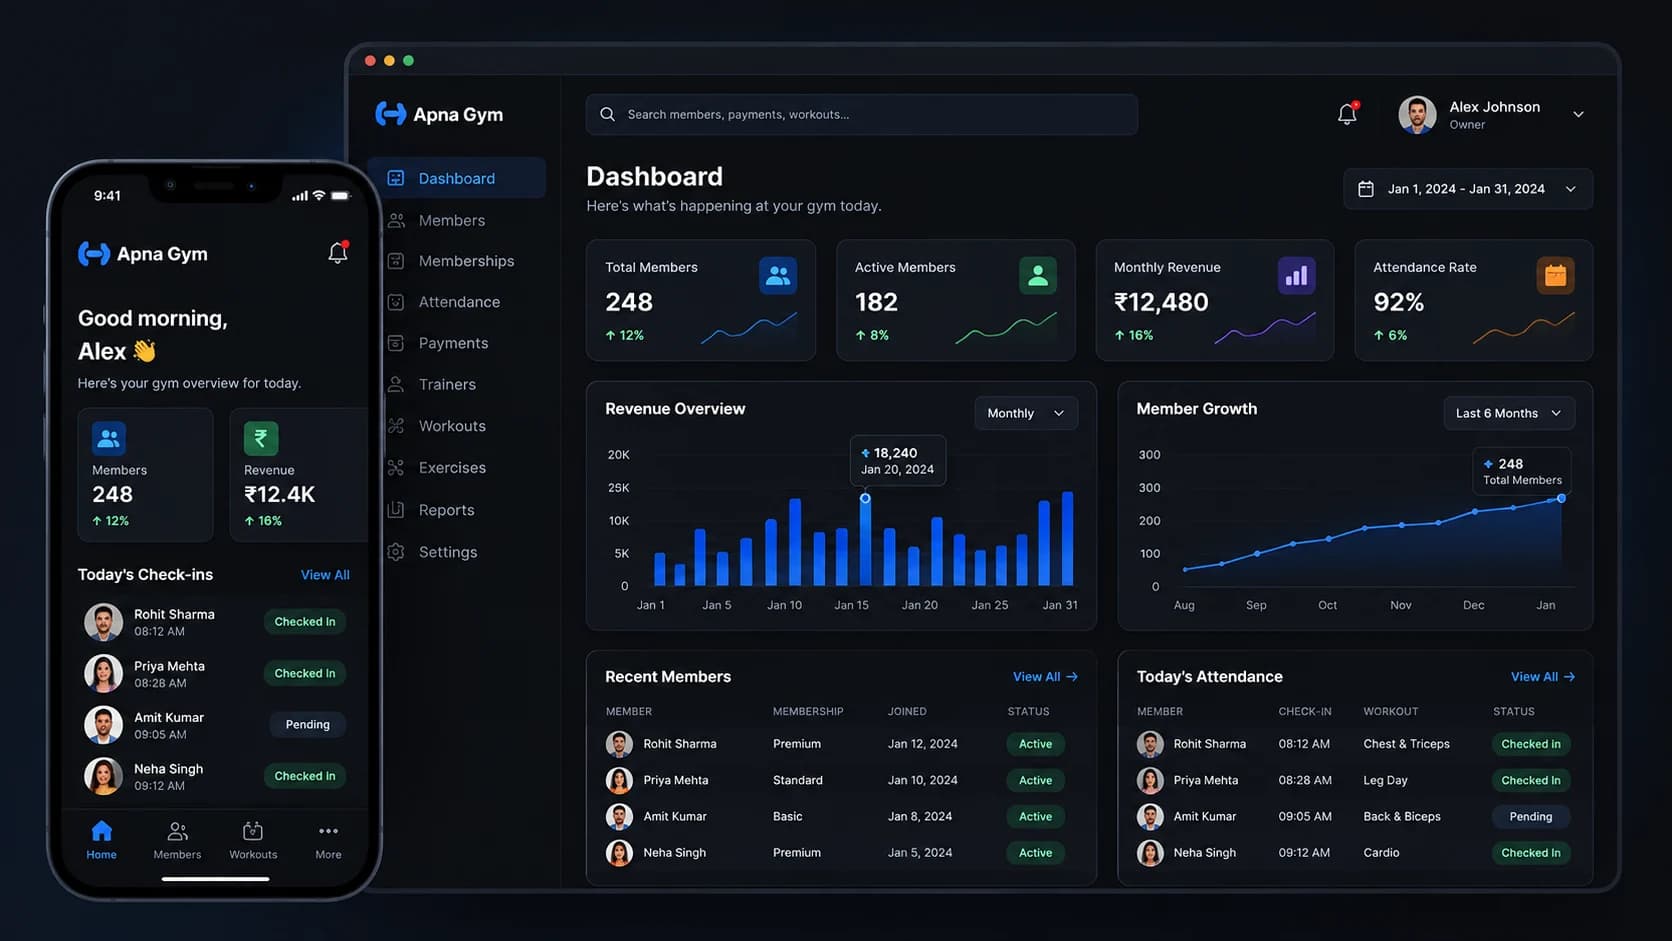This screenshot has height=941, width=1672.
Task: Tap the Members tab on phone
Action: [x=177, y=840]
